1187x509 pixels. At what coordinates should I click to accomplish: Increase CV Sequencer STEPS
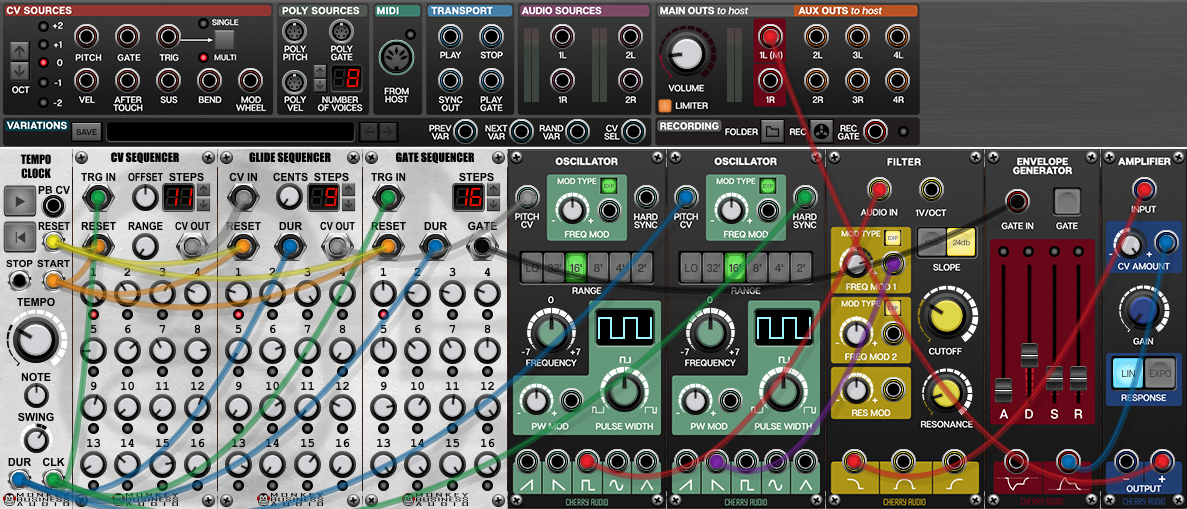coord(203,192)
